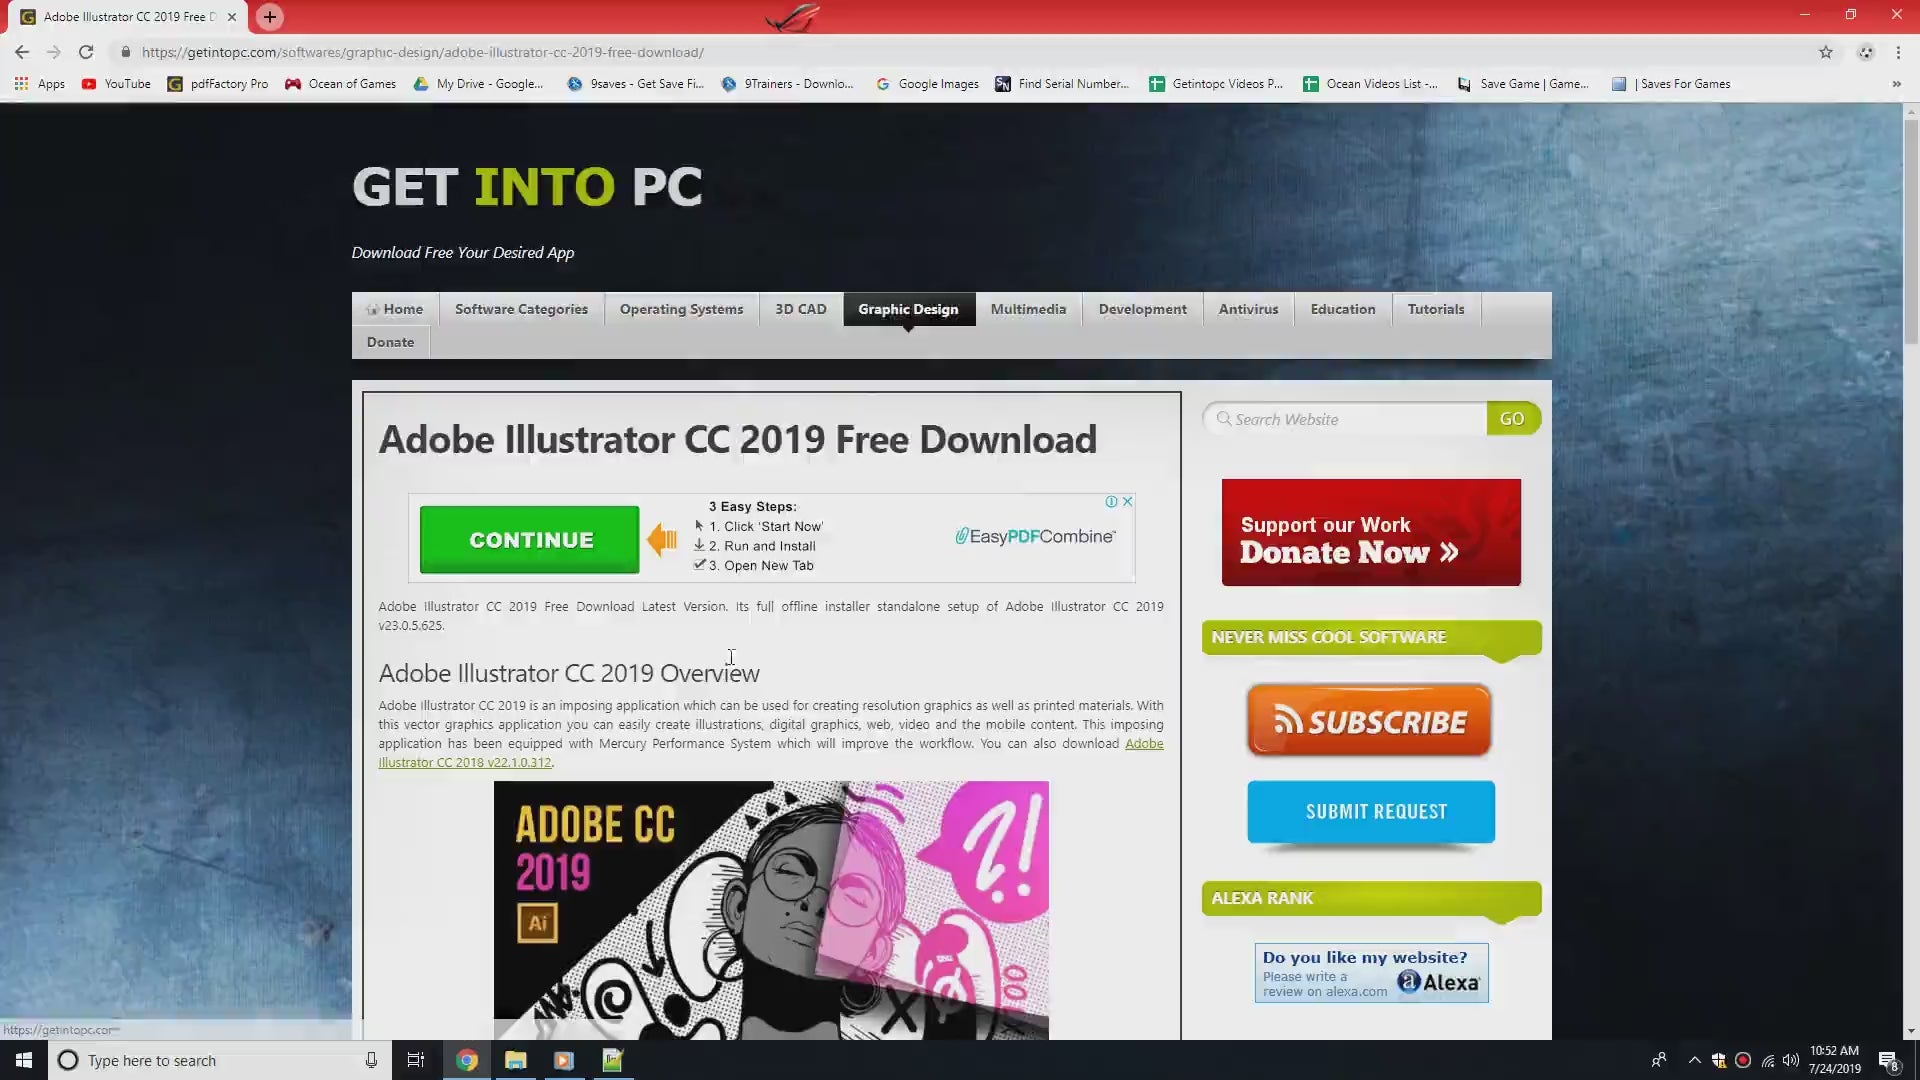Expand the hidden bookmarks overflow chevron

1896,84
